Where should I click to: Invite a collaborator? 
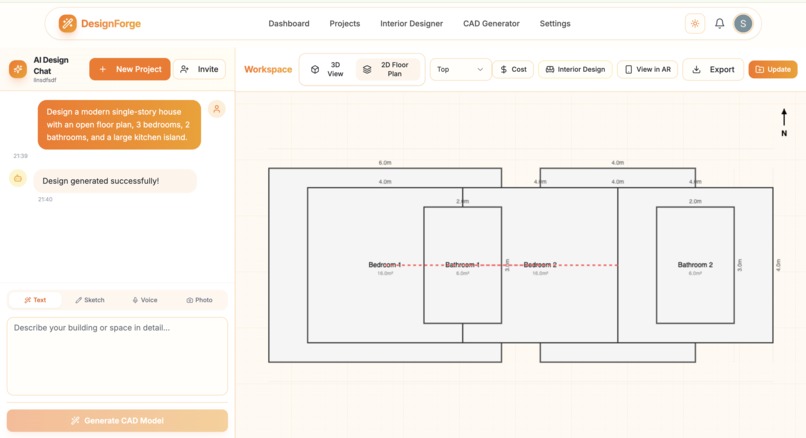click(199, 69)
